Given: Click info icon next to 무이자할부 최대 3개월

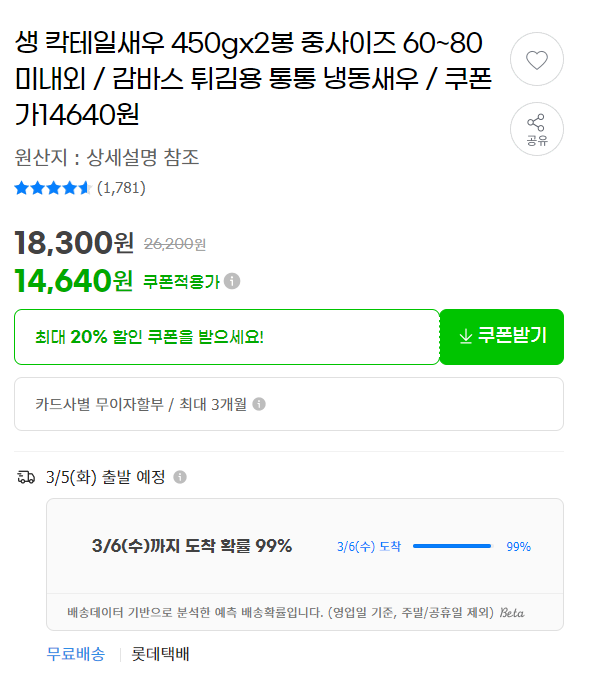Looking at the screenshot, I should (259, 404).
